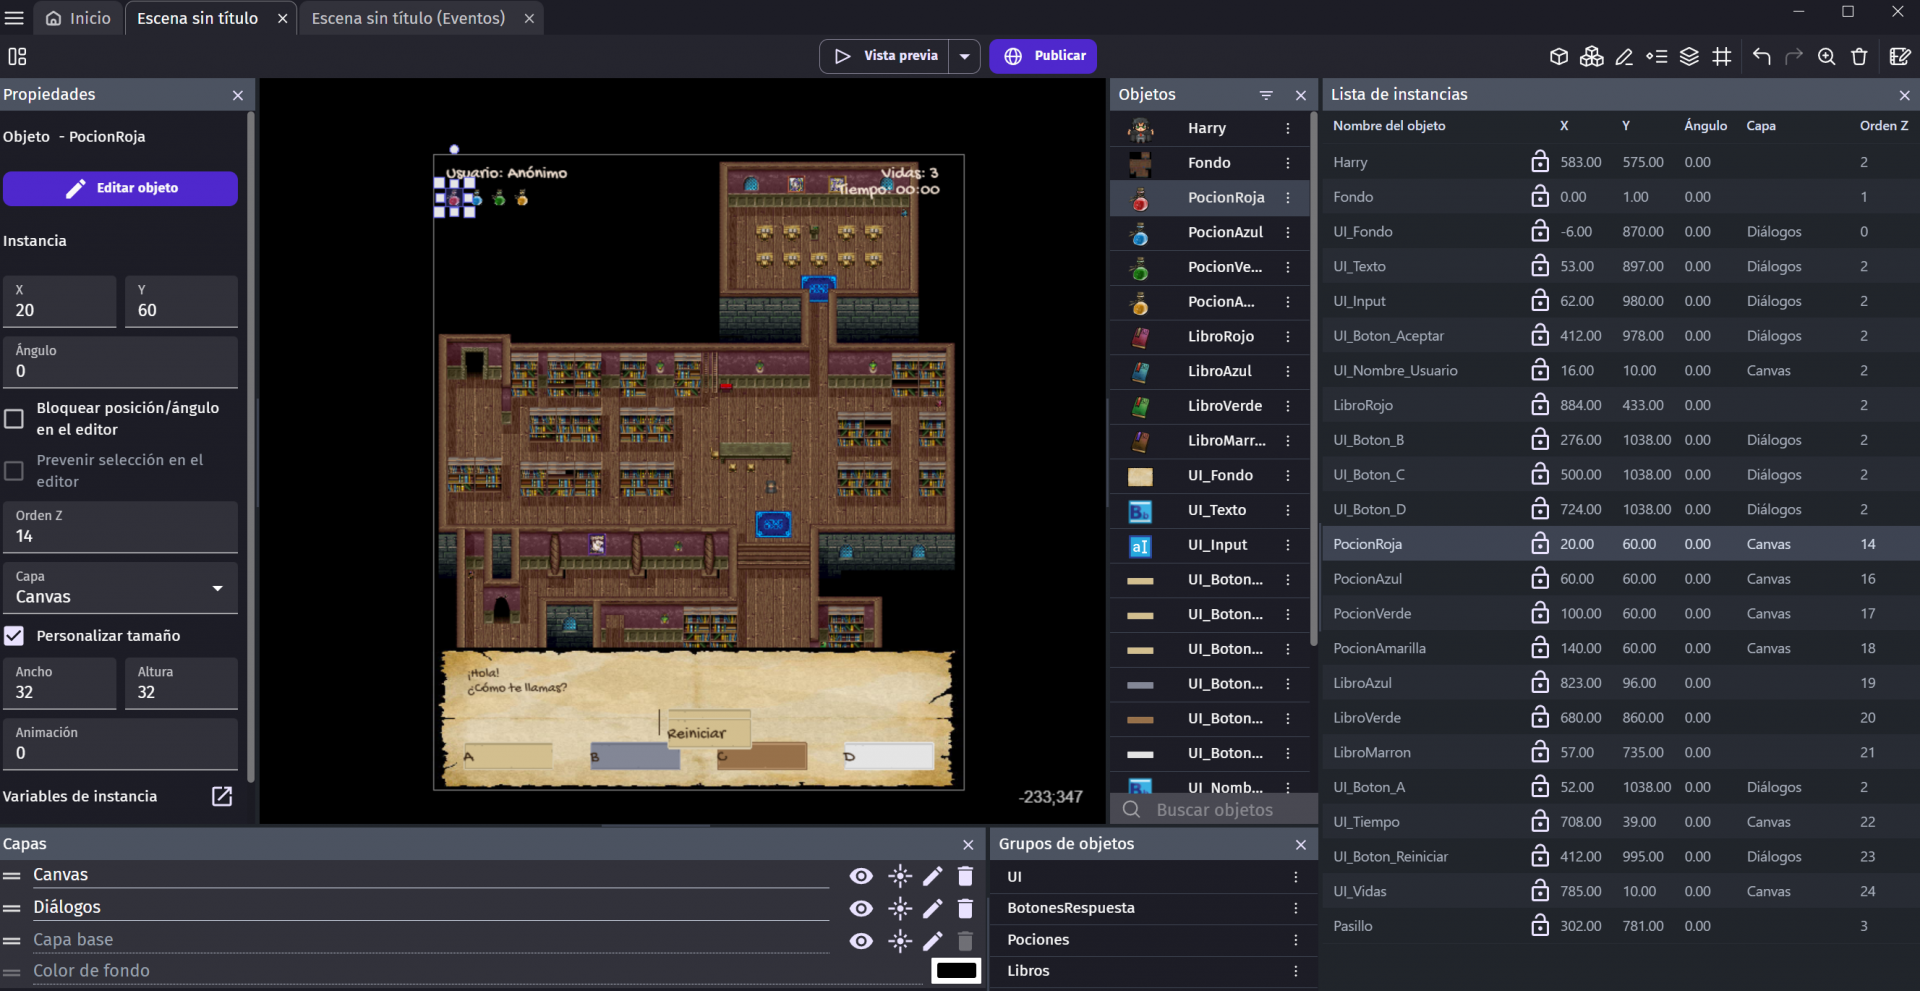Click the undo arrow icon

click(1761, 57)
